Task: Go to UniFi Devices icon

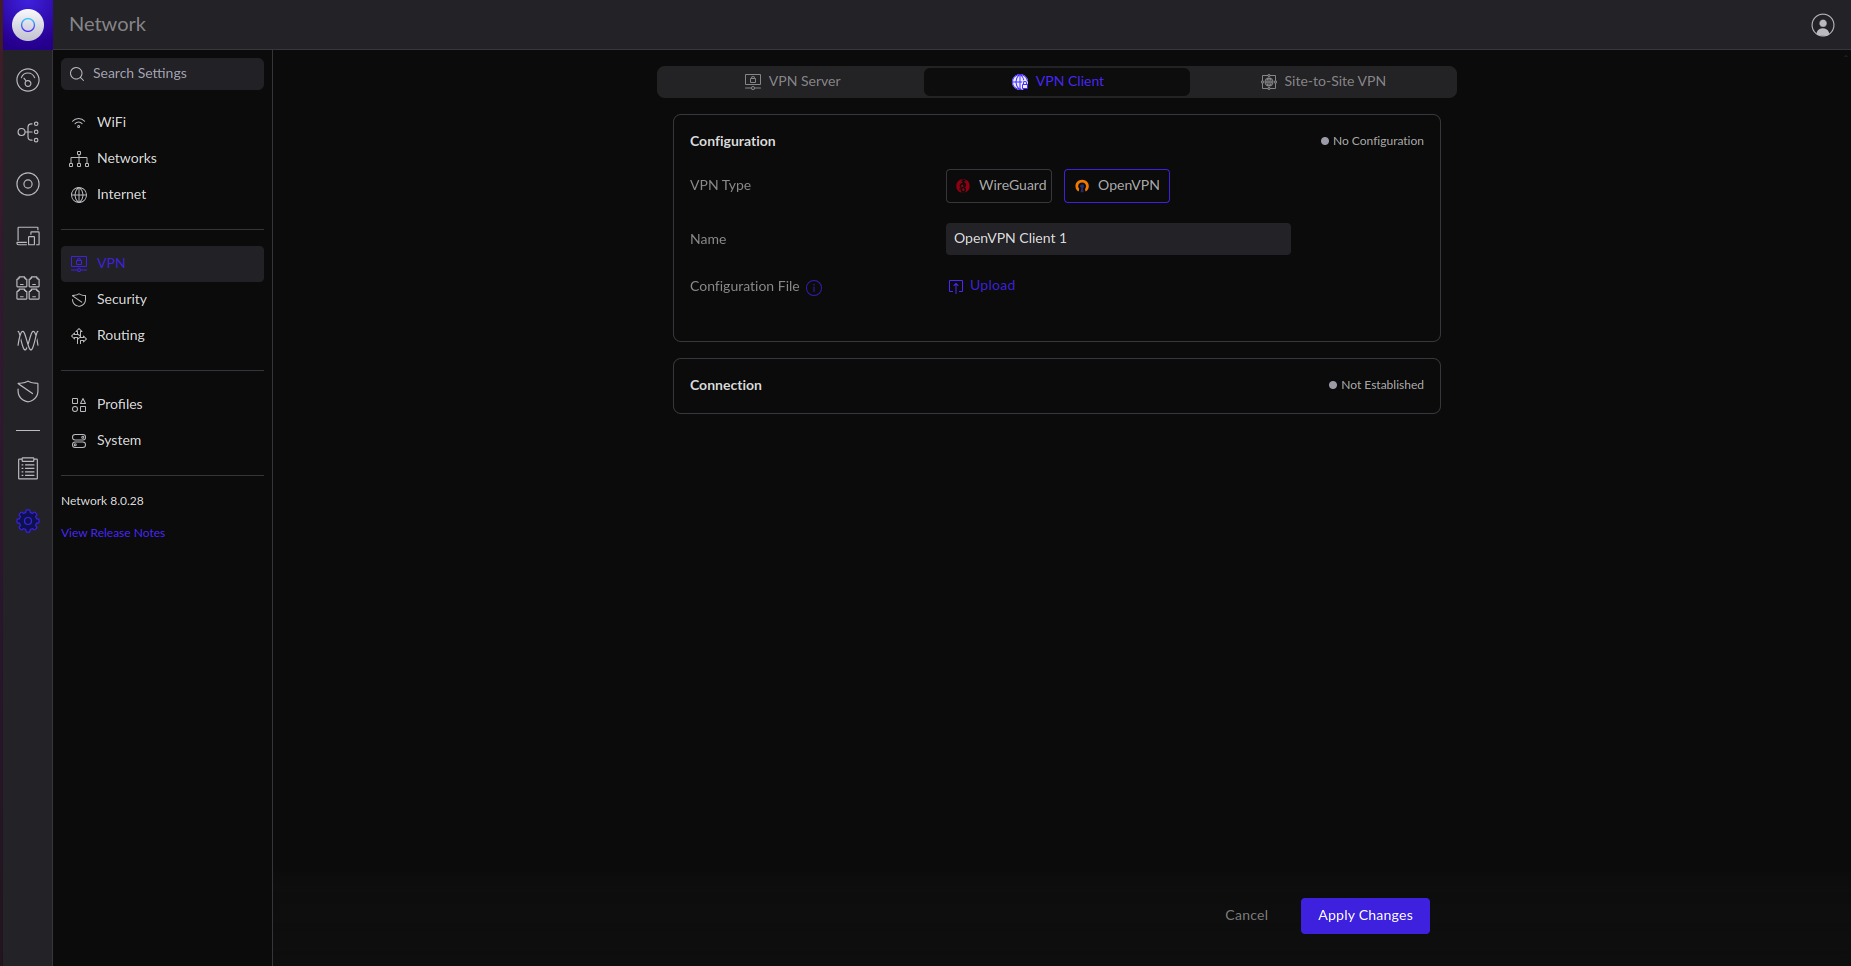Action: tap(28, 184)
